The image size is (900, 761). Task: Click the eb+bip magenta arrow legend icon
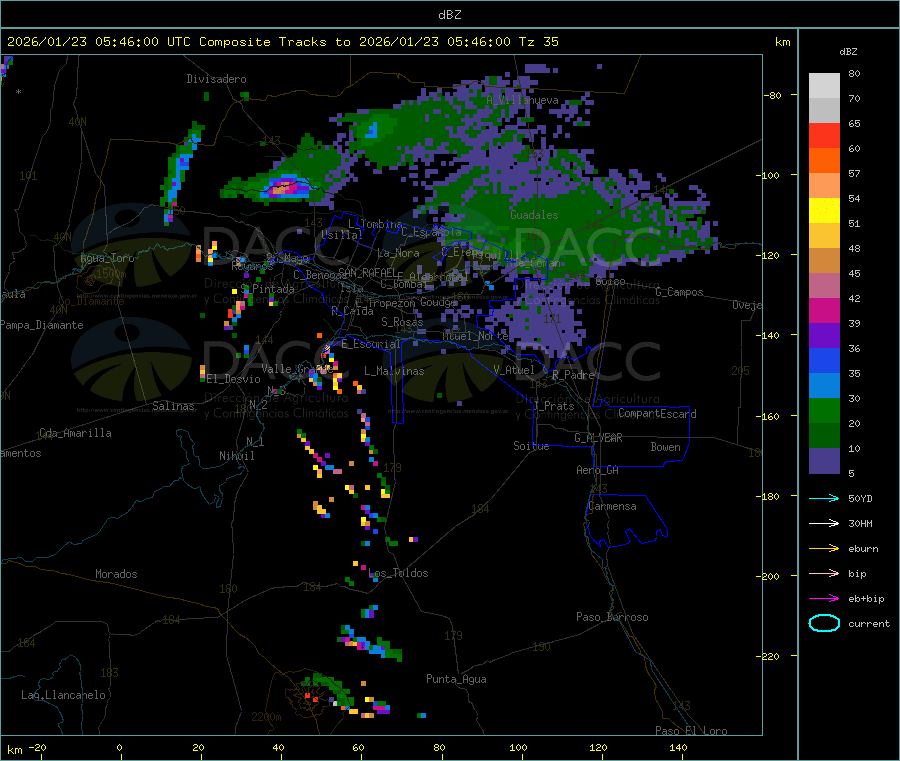(x=824, y=599)
